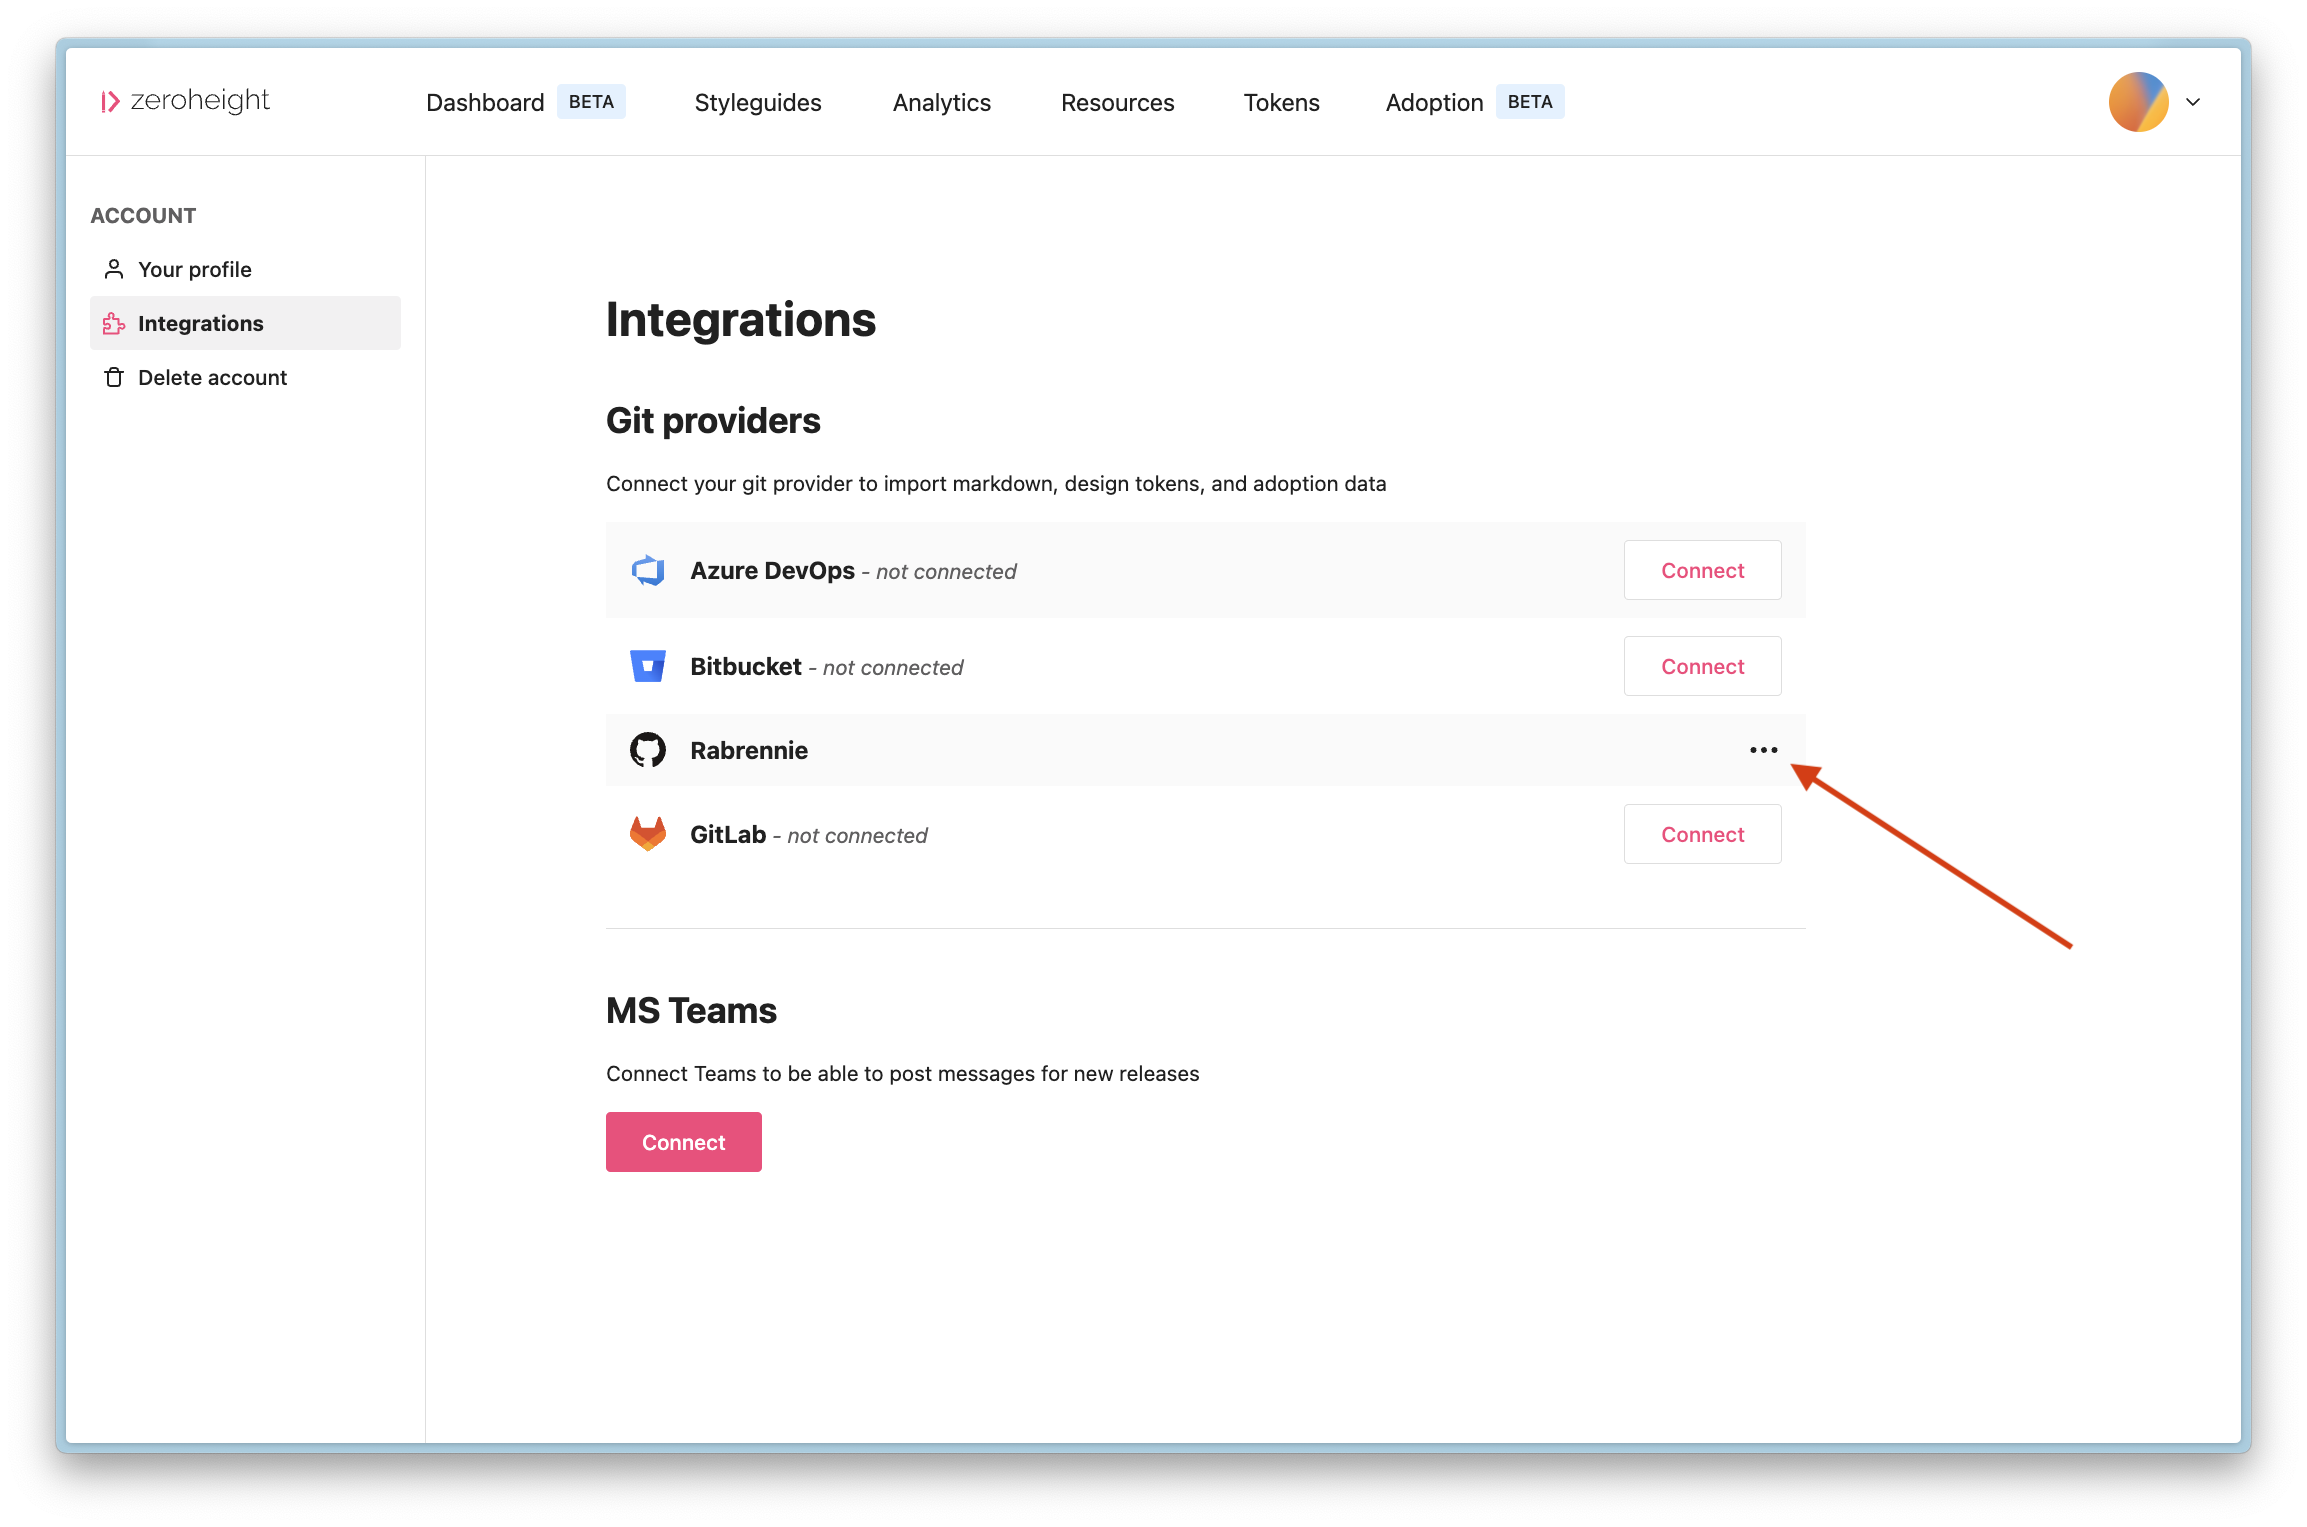2307x1527 pixels.
Task: Expand the account dropdown chevron
Action: click(2193, 102)
